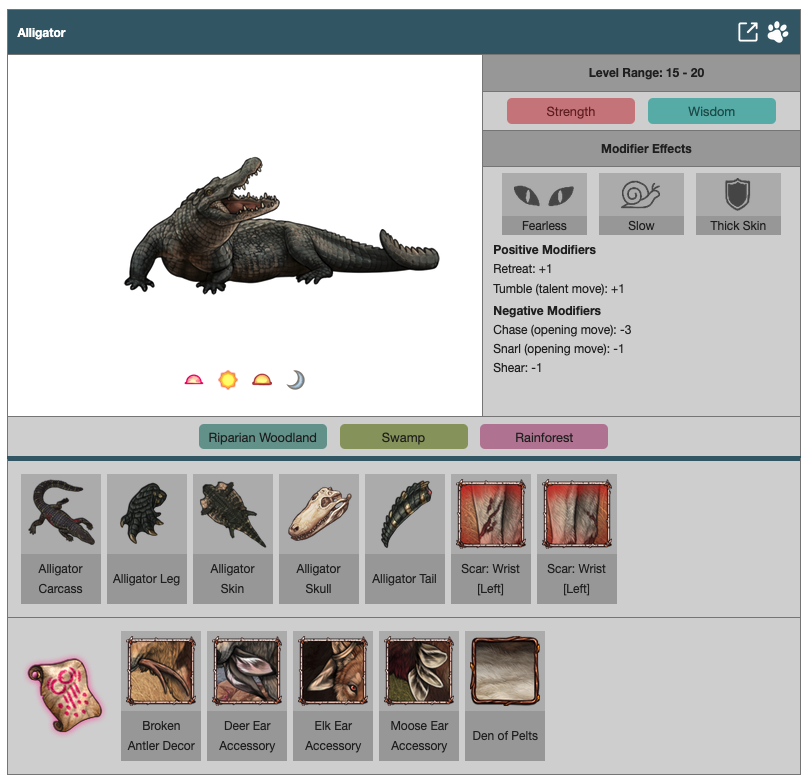Select the Fearless modifier eyes icon

(x=544, y=195)
